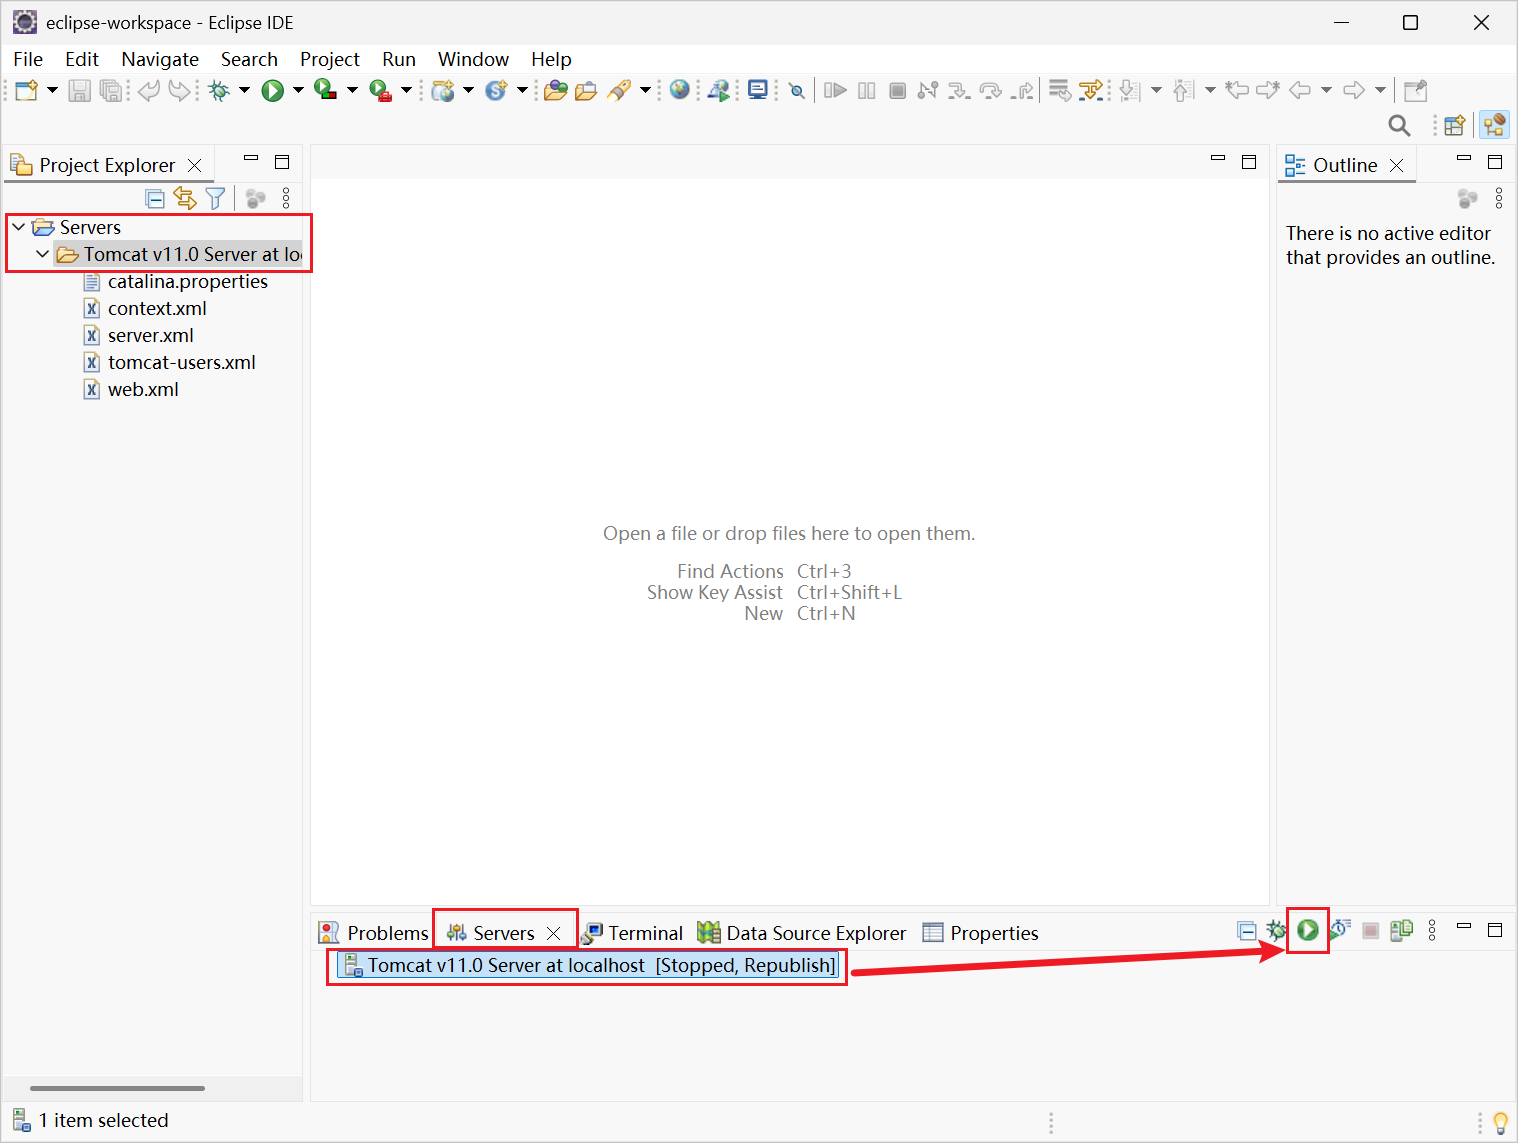The image size is (1518, 1143).
Task: Click the Open Task briefcase icon
Action: click(586, 91)
